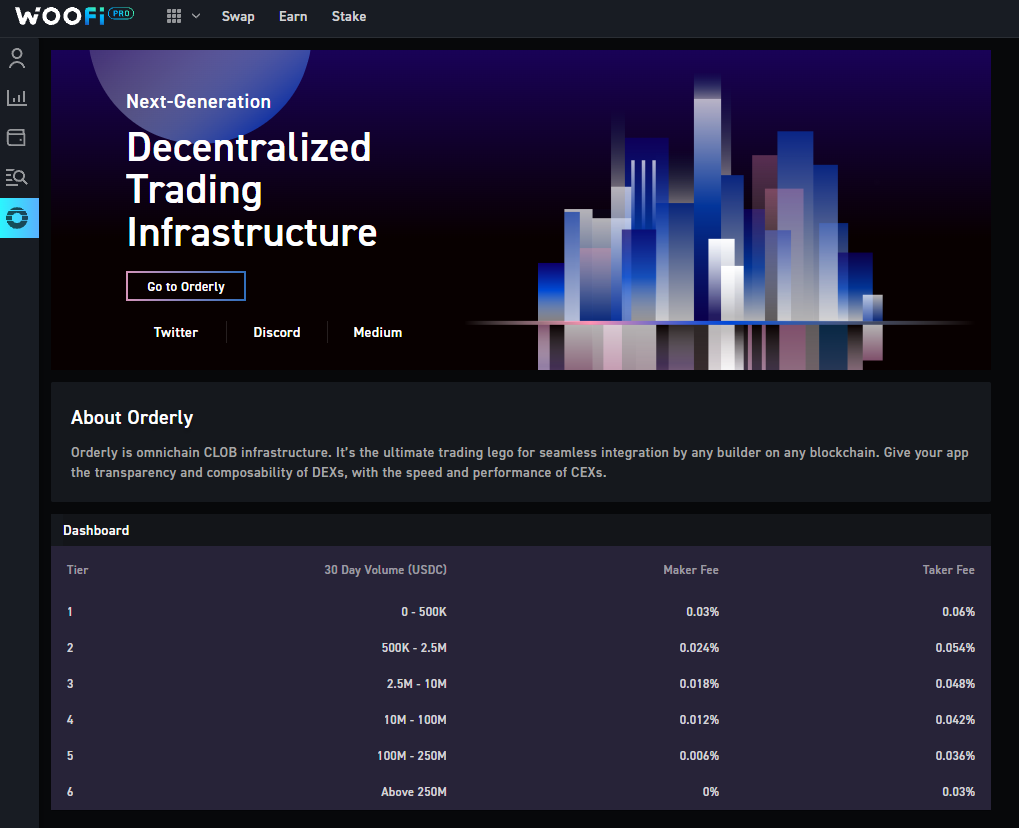Click the 30 Day Volume column header
The width and height of the screenshot is (1019, 828).
(x=385, y=570)
